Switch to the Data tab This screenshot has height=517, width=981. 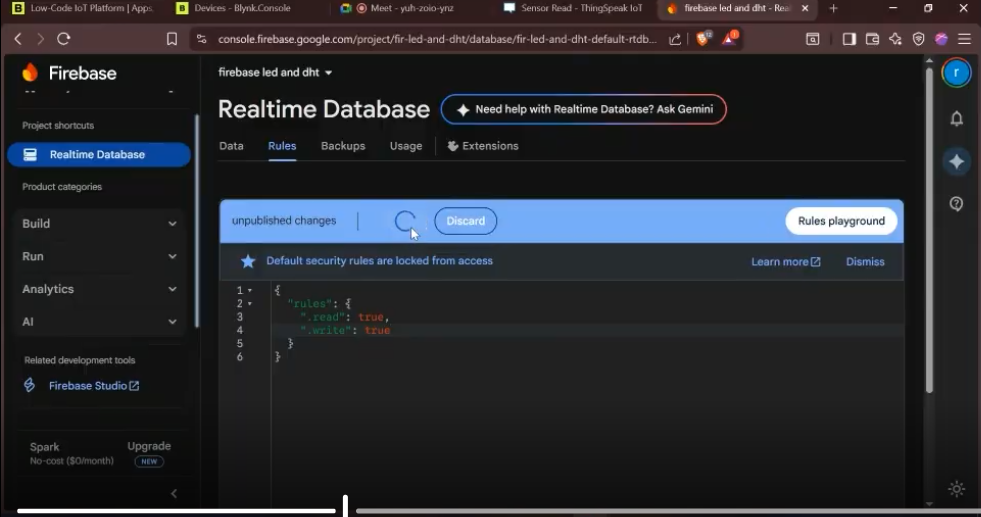coord(231,146)
